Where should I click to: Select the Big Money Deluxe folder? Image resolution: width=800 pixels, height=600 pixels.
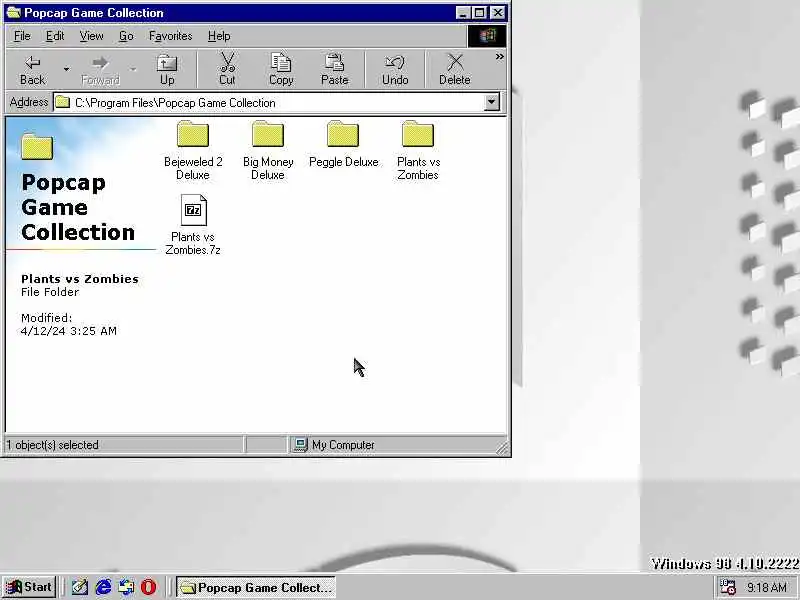coord(268,151)
